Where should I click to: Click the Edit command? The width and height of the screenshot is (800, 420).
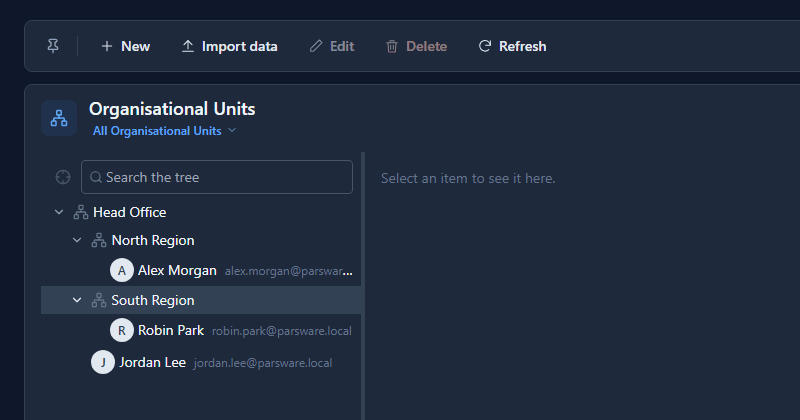(332, 46)
